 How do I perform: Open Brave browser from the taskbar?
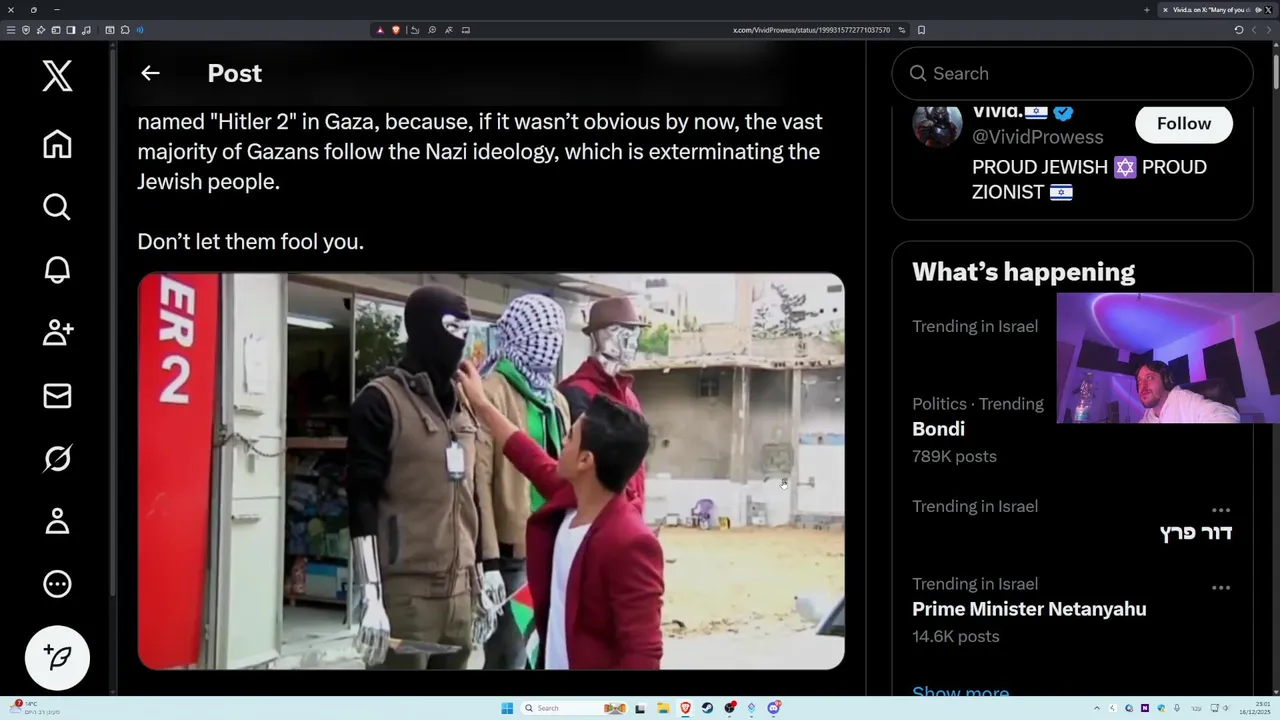pyautogui.click(x=685, y=708)
